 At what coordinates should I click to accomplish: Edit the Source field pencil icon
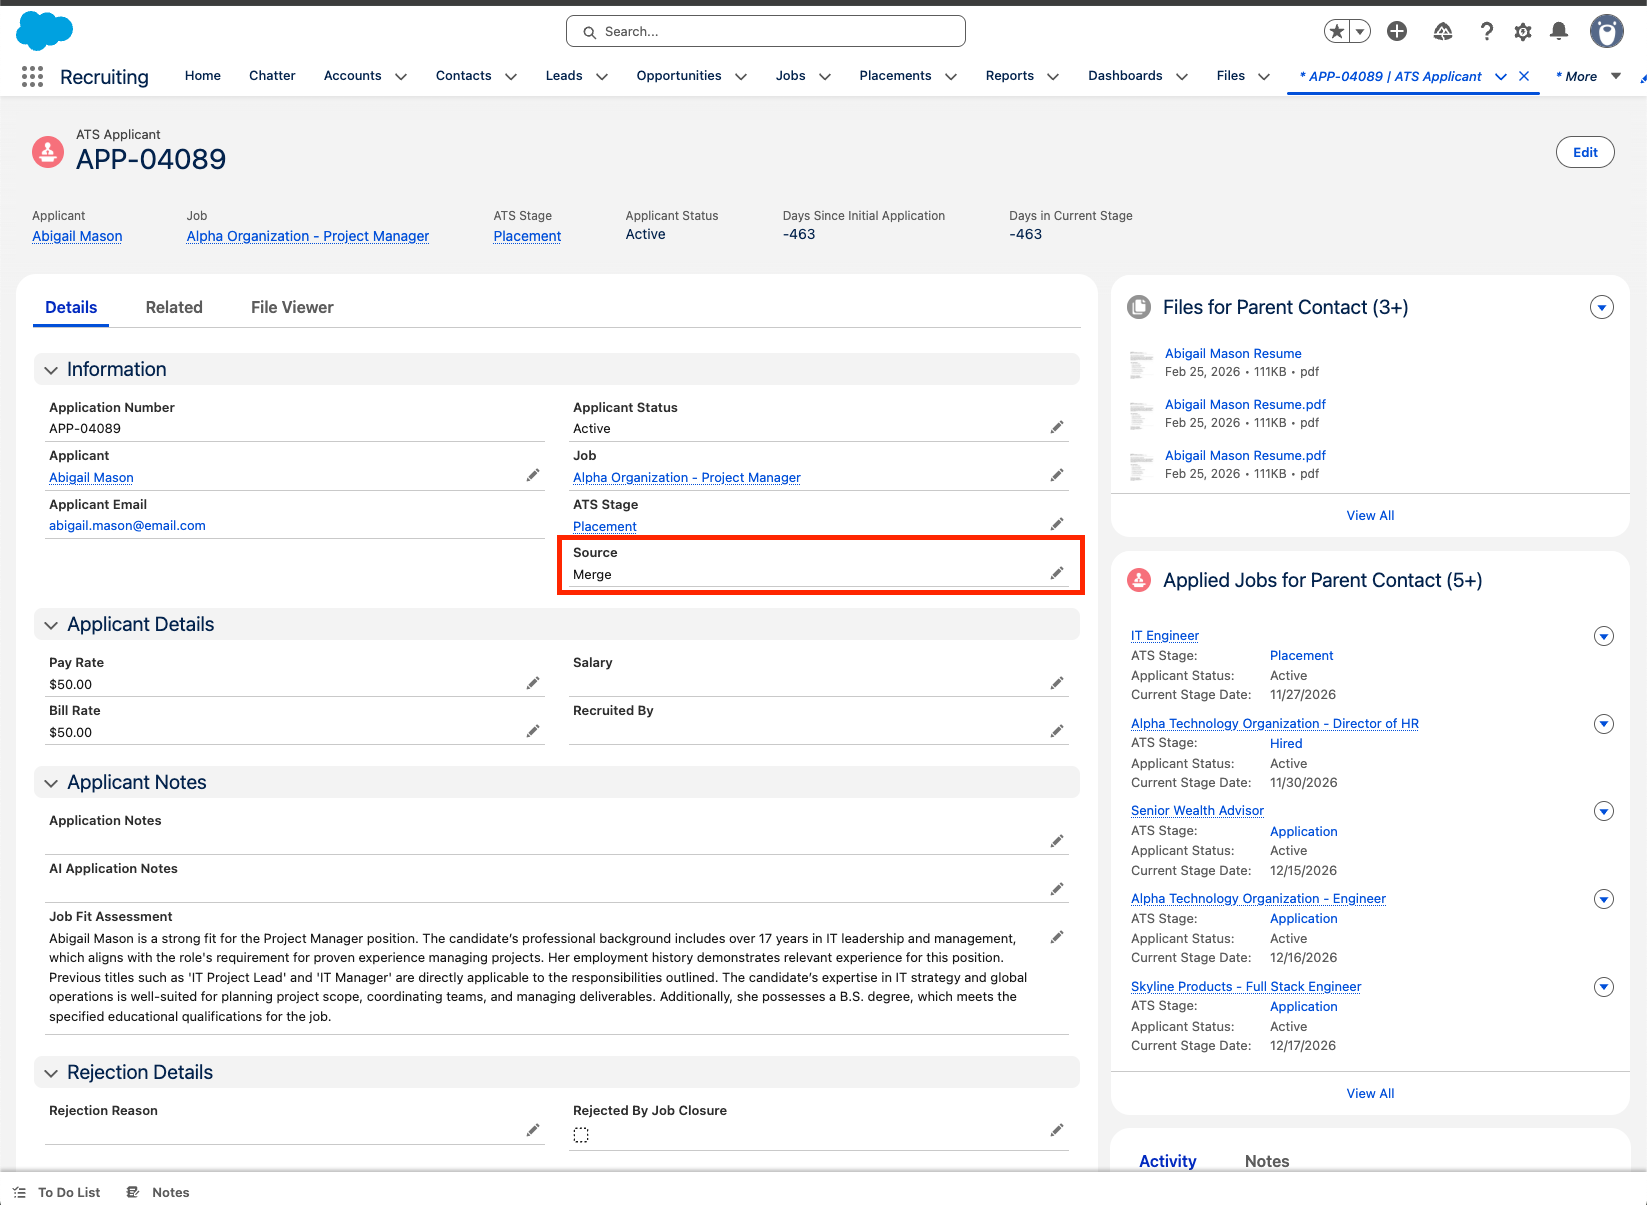1056,573
